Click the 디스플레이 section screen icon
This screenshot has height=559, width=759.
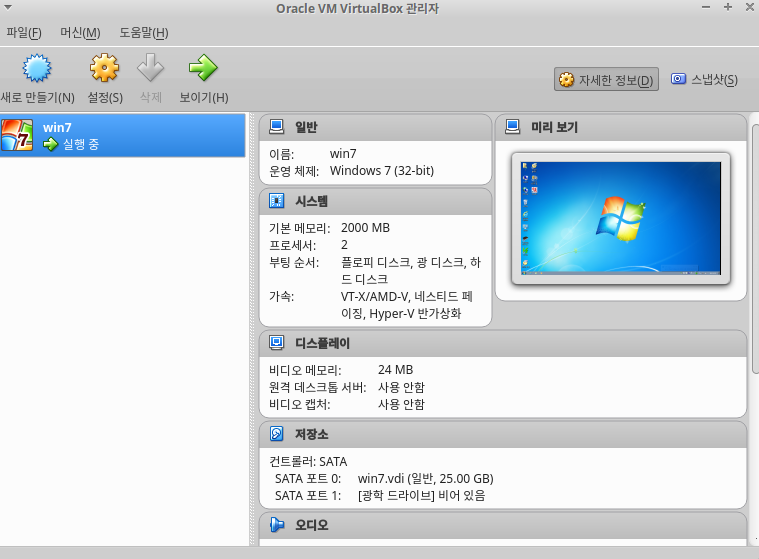(276, 343)
